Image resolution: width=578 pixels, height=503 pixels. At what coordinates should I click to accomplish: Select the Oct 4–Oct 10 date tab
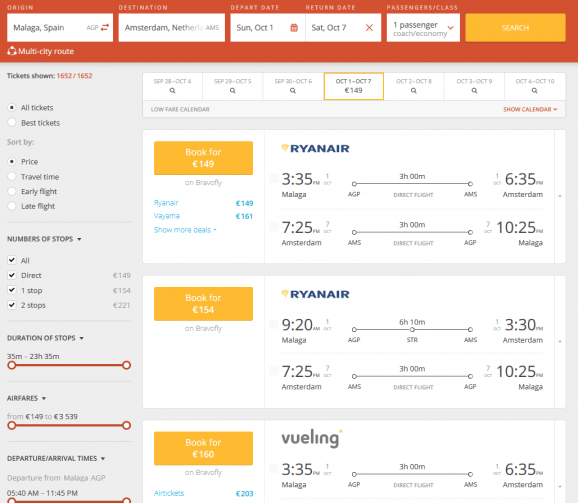[x=535, y=86]
